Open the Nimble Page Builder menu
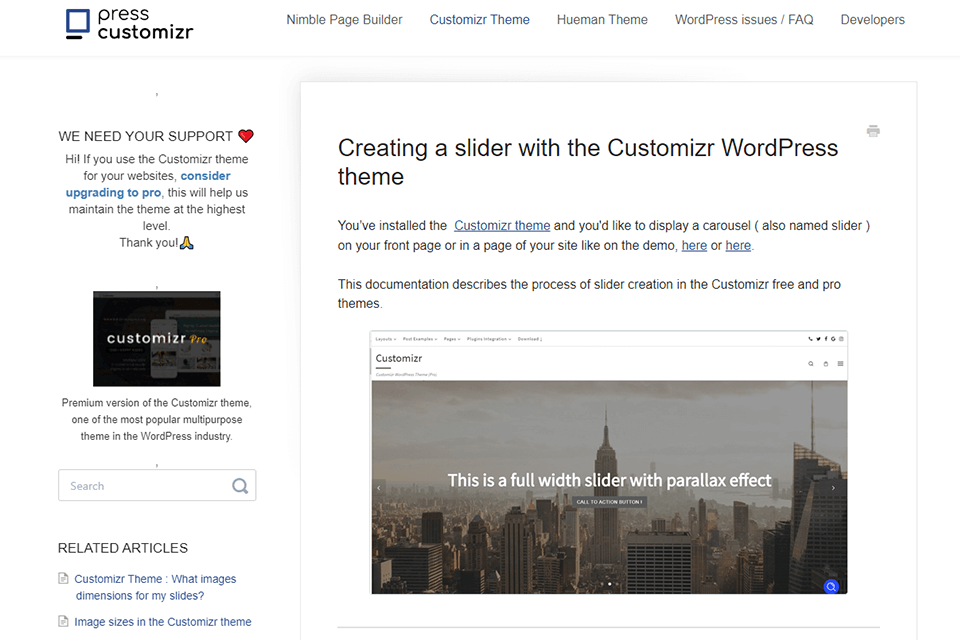 (x=344, y=20)
